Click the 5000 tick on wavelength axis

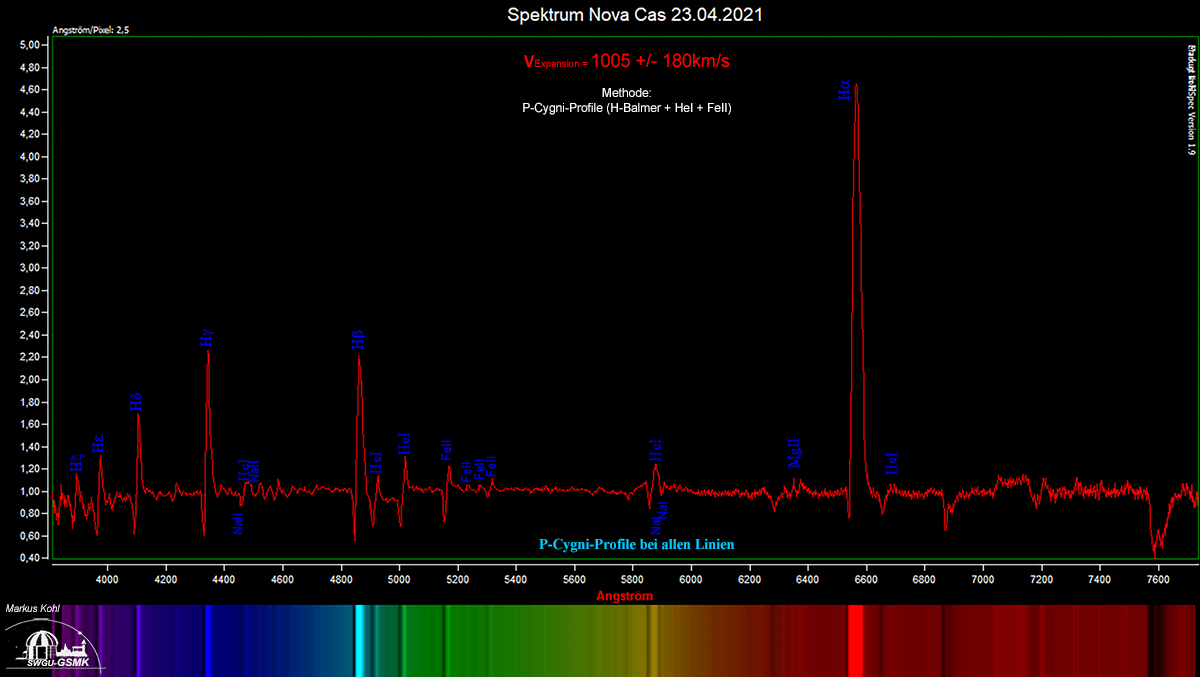coord(399,579)
